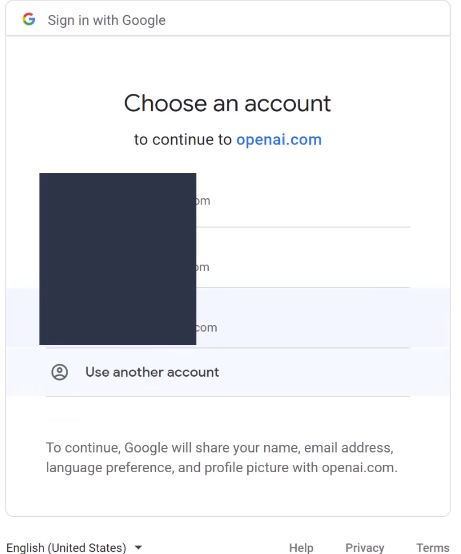Click the ".com" email ending of highlighted account
This screenshot has height=554, width=461.
[x=207, y=328]
